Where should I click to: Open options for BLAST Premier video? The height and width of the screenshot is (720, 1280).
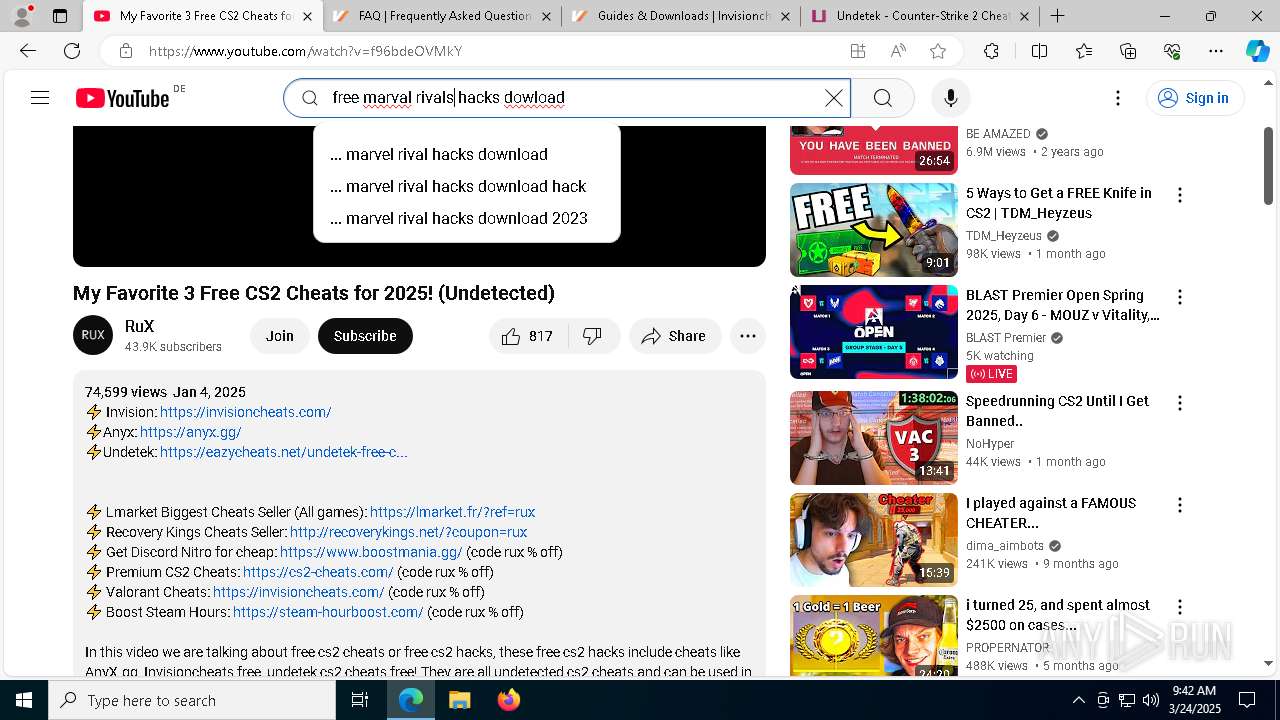(x=1180, y=297)
